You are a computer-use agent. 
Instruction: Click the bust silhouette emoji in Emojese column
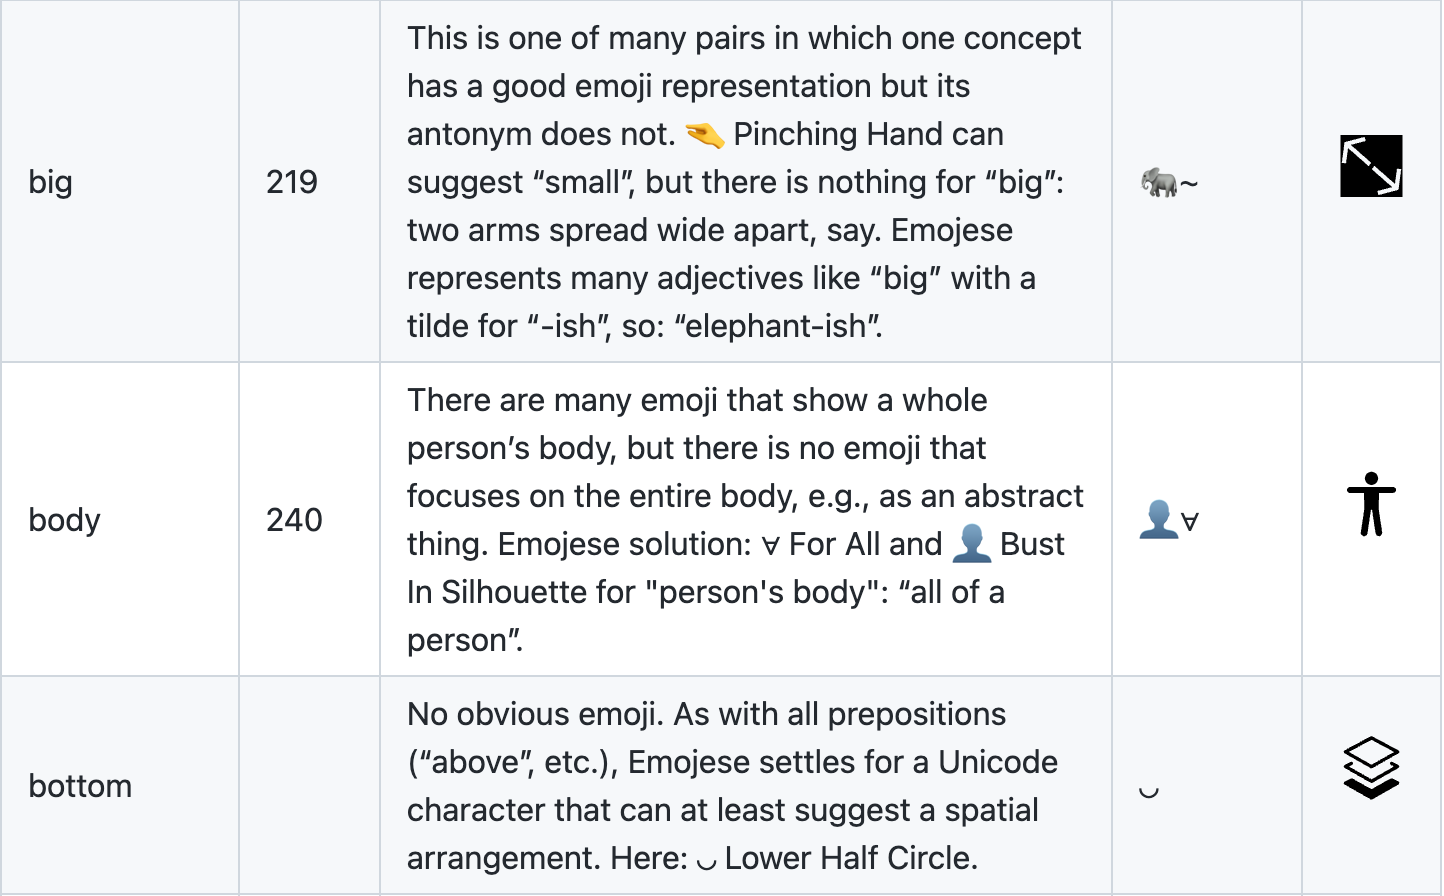point(1158,520)
